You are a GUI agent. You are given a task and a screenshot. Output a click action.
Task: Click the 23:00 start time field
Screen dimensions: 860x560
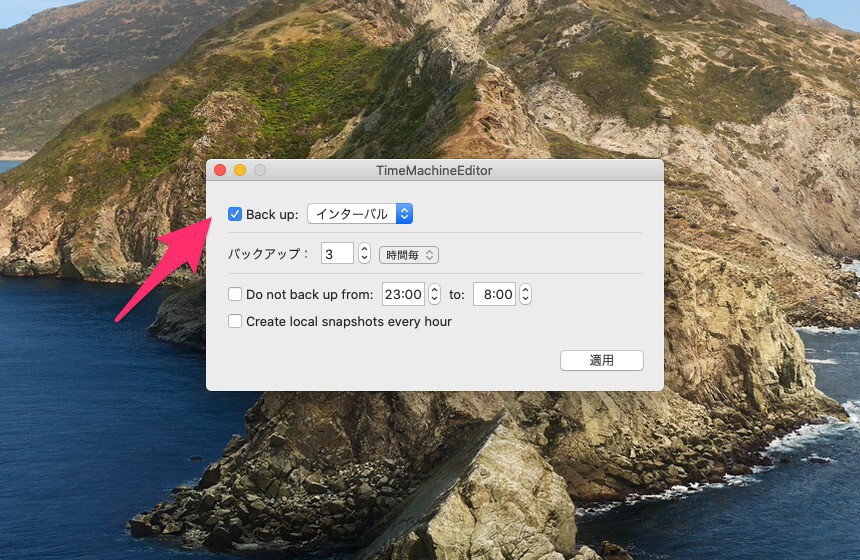coord(403,295)
